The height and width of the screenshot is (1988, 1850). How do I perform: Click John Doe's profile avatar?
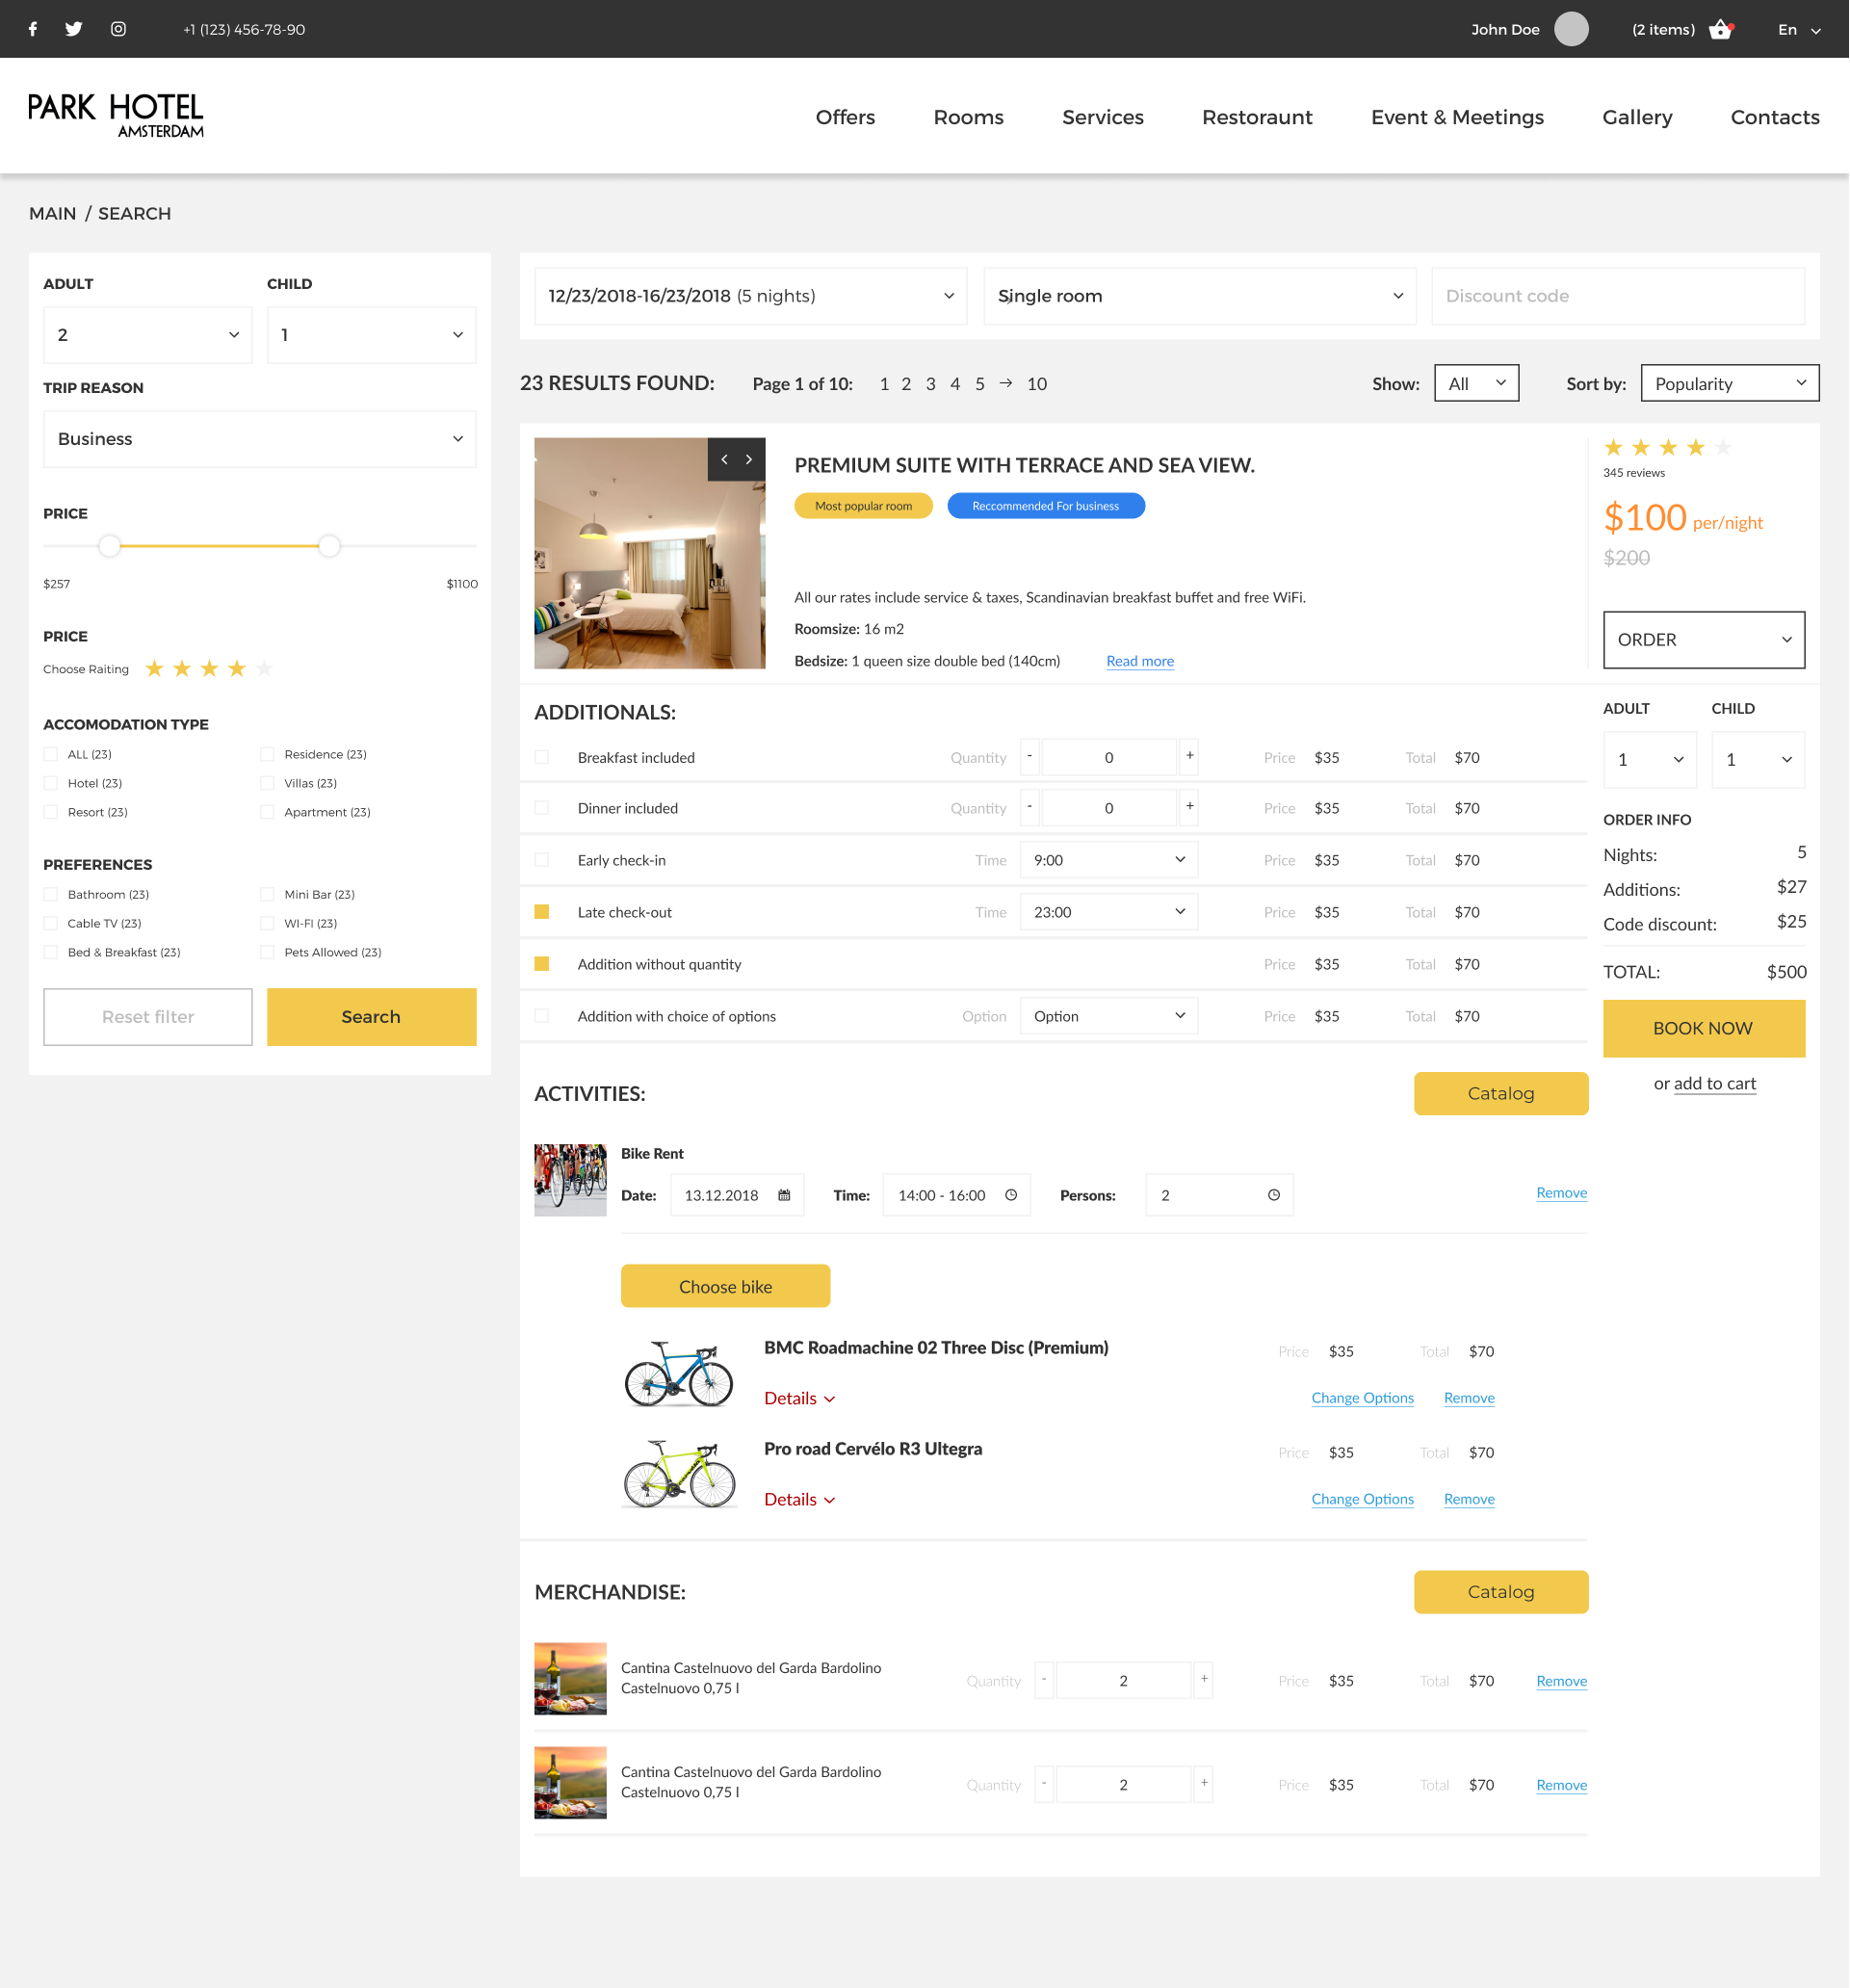[x=1570, y=29]
